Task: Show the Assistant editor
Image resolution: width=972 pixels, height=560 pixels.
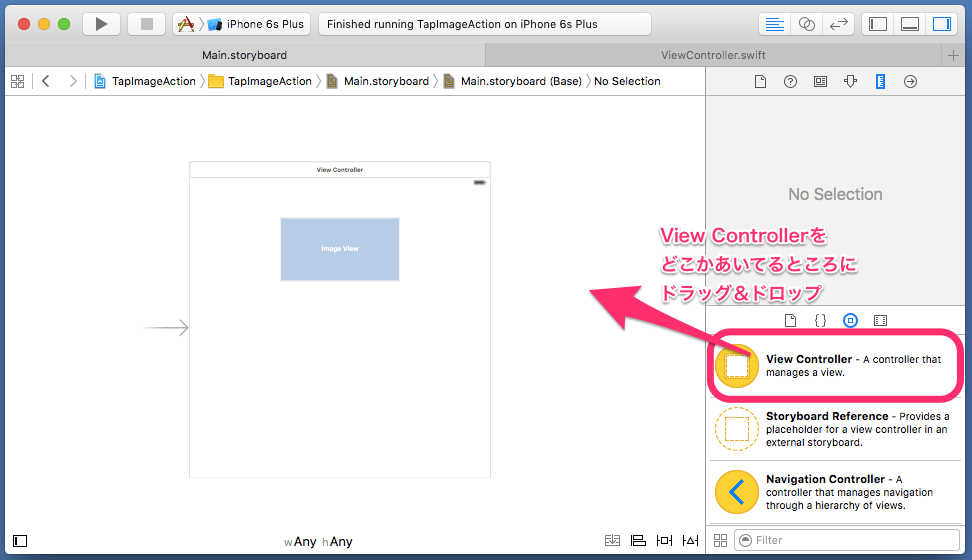Action: pyautogui.click(x=806, y=24)
